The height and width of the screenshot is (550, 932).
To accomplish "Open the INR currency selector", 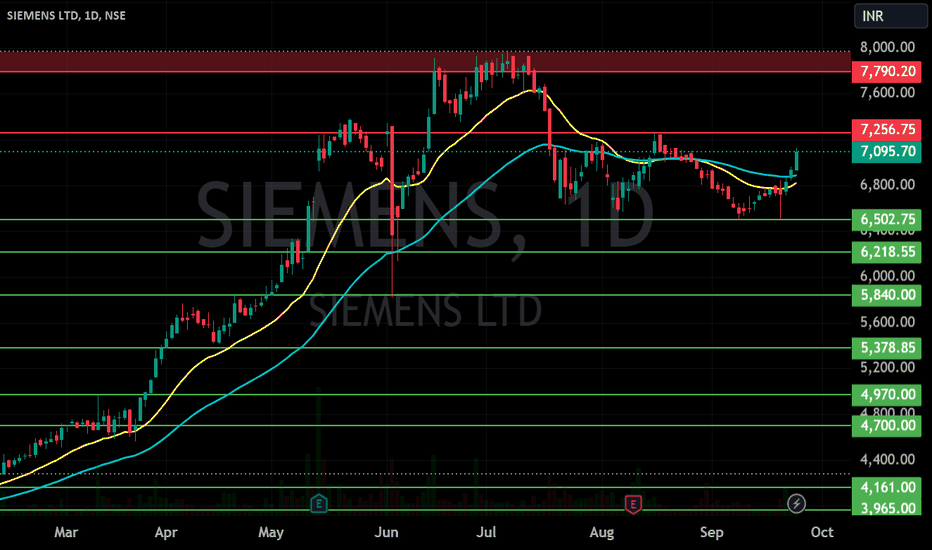I will coord(890,16).
